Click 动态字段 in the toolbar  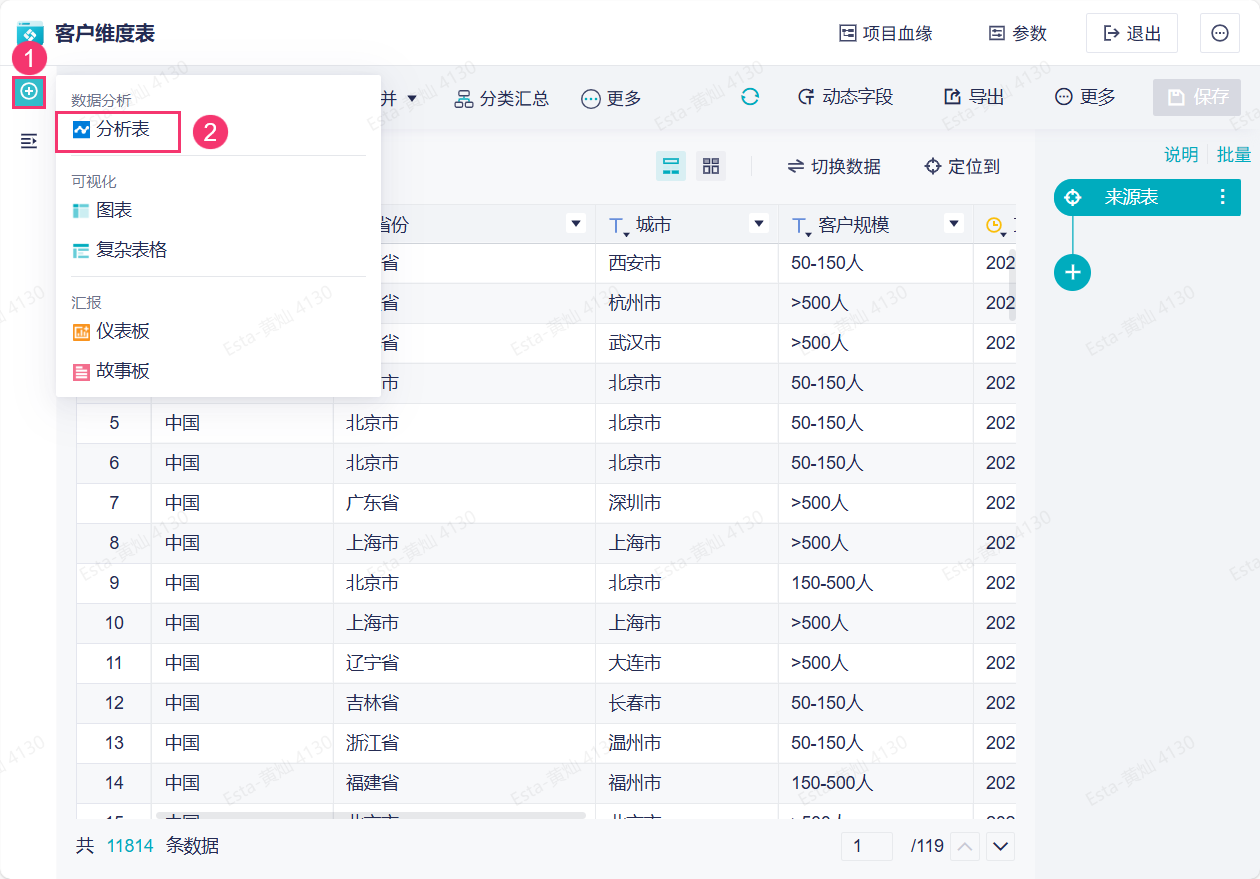tap(845, 97)
